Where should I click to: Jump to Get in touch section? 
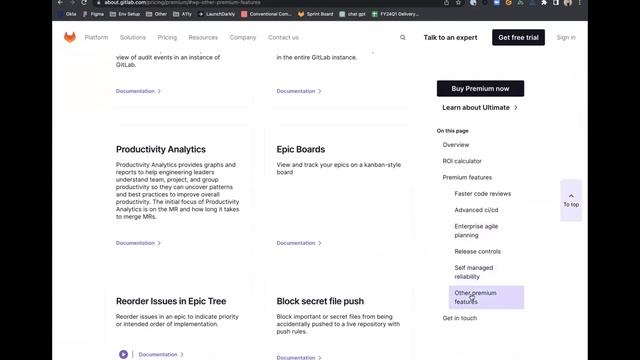click(460, 318)
